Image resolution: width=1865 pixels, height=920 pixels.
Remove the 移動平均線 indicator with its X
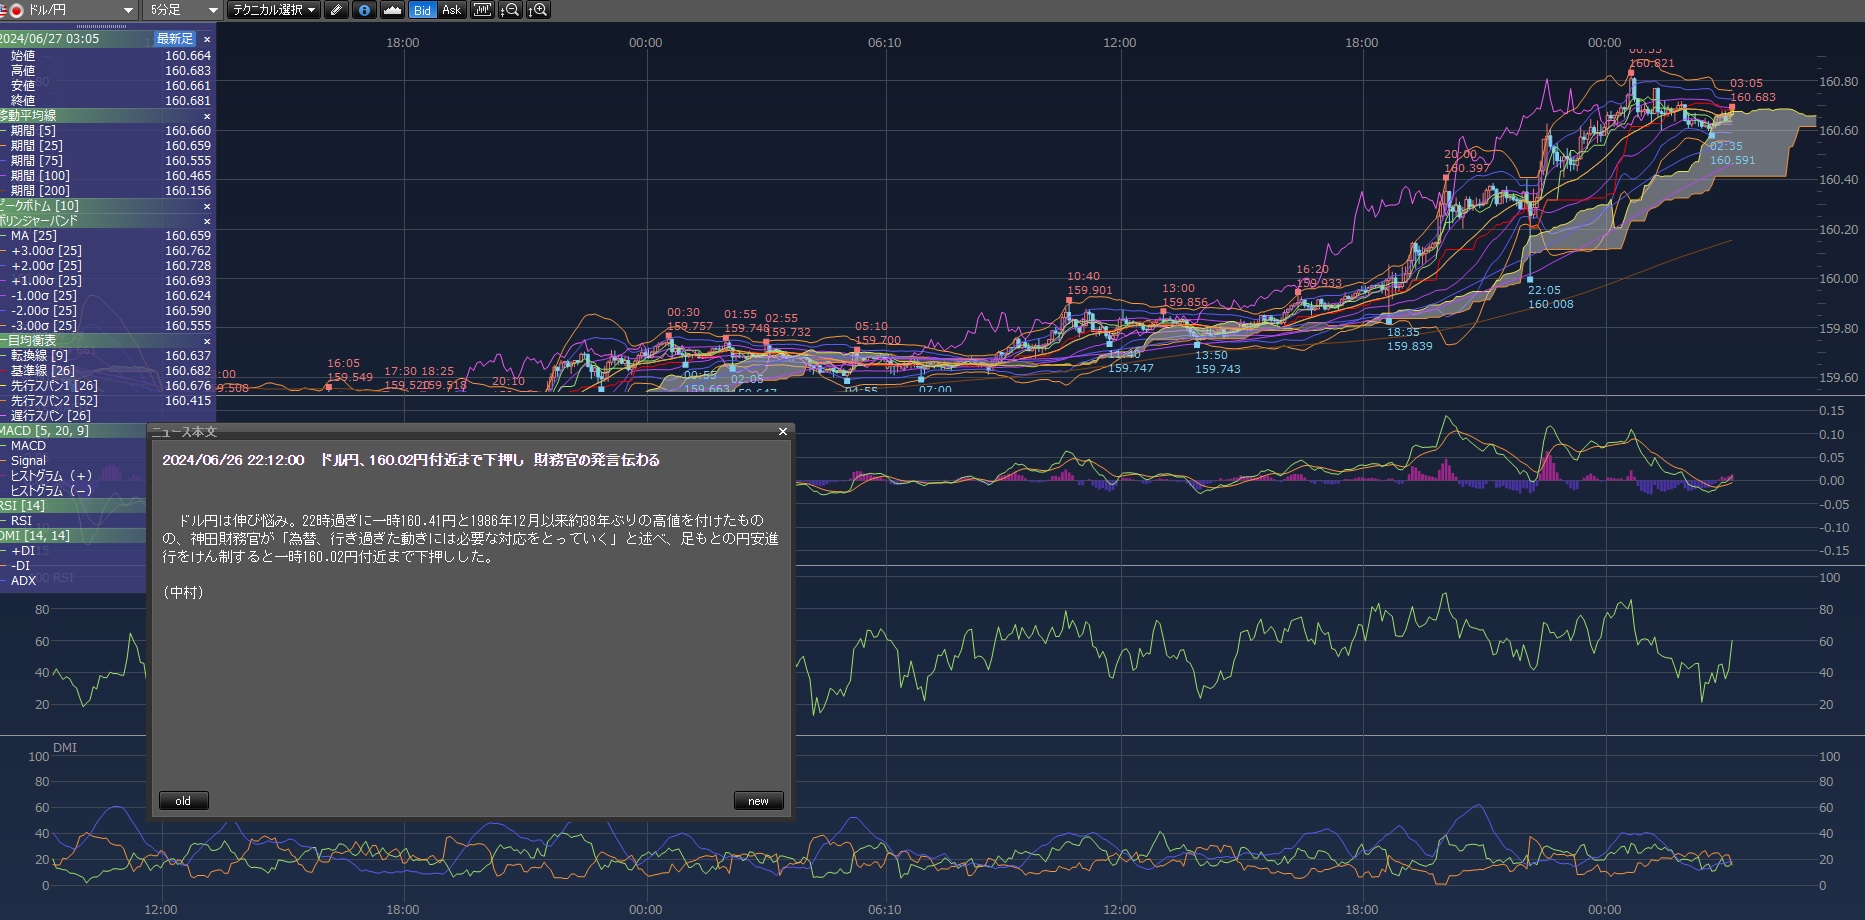tap(207, 116)
